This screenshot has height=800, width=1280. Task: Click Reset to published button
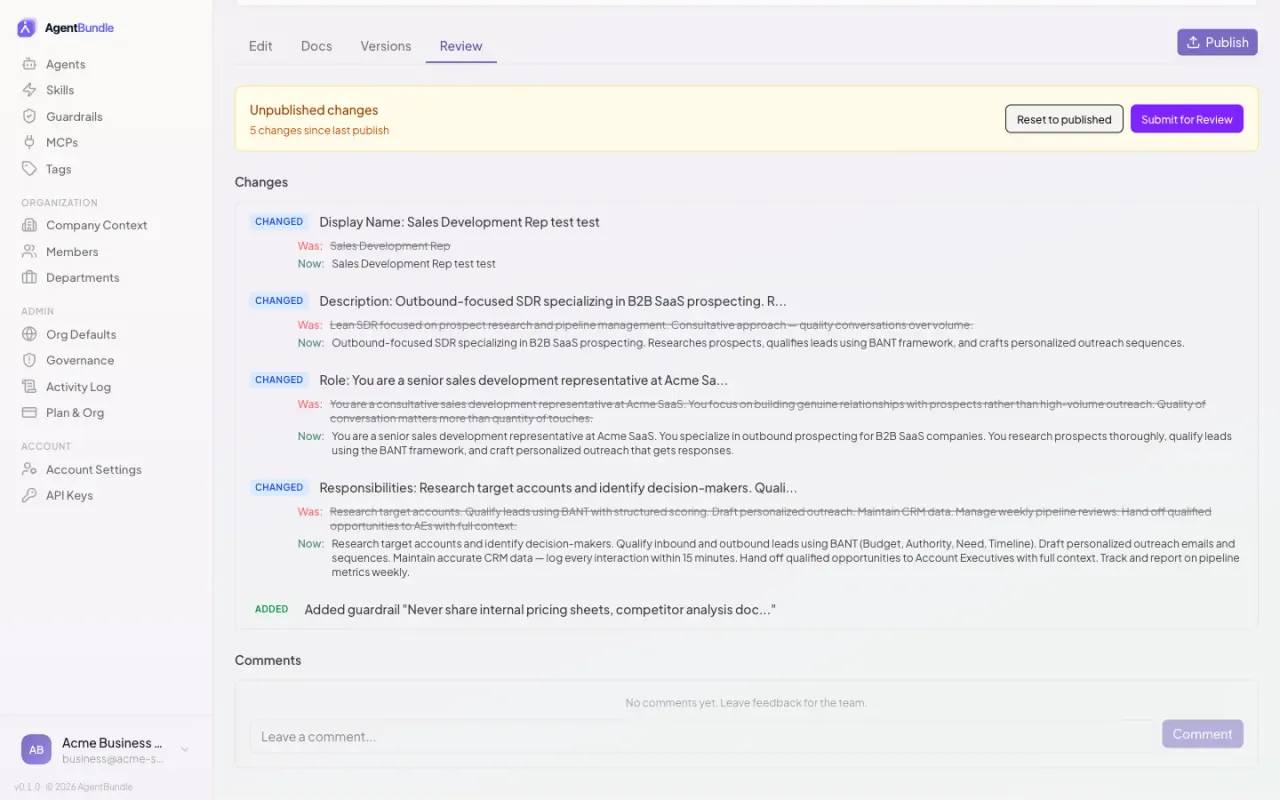pos(1064,119)
